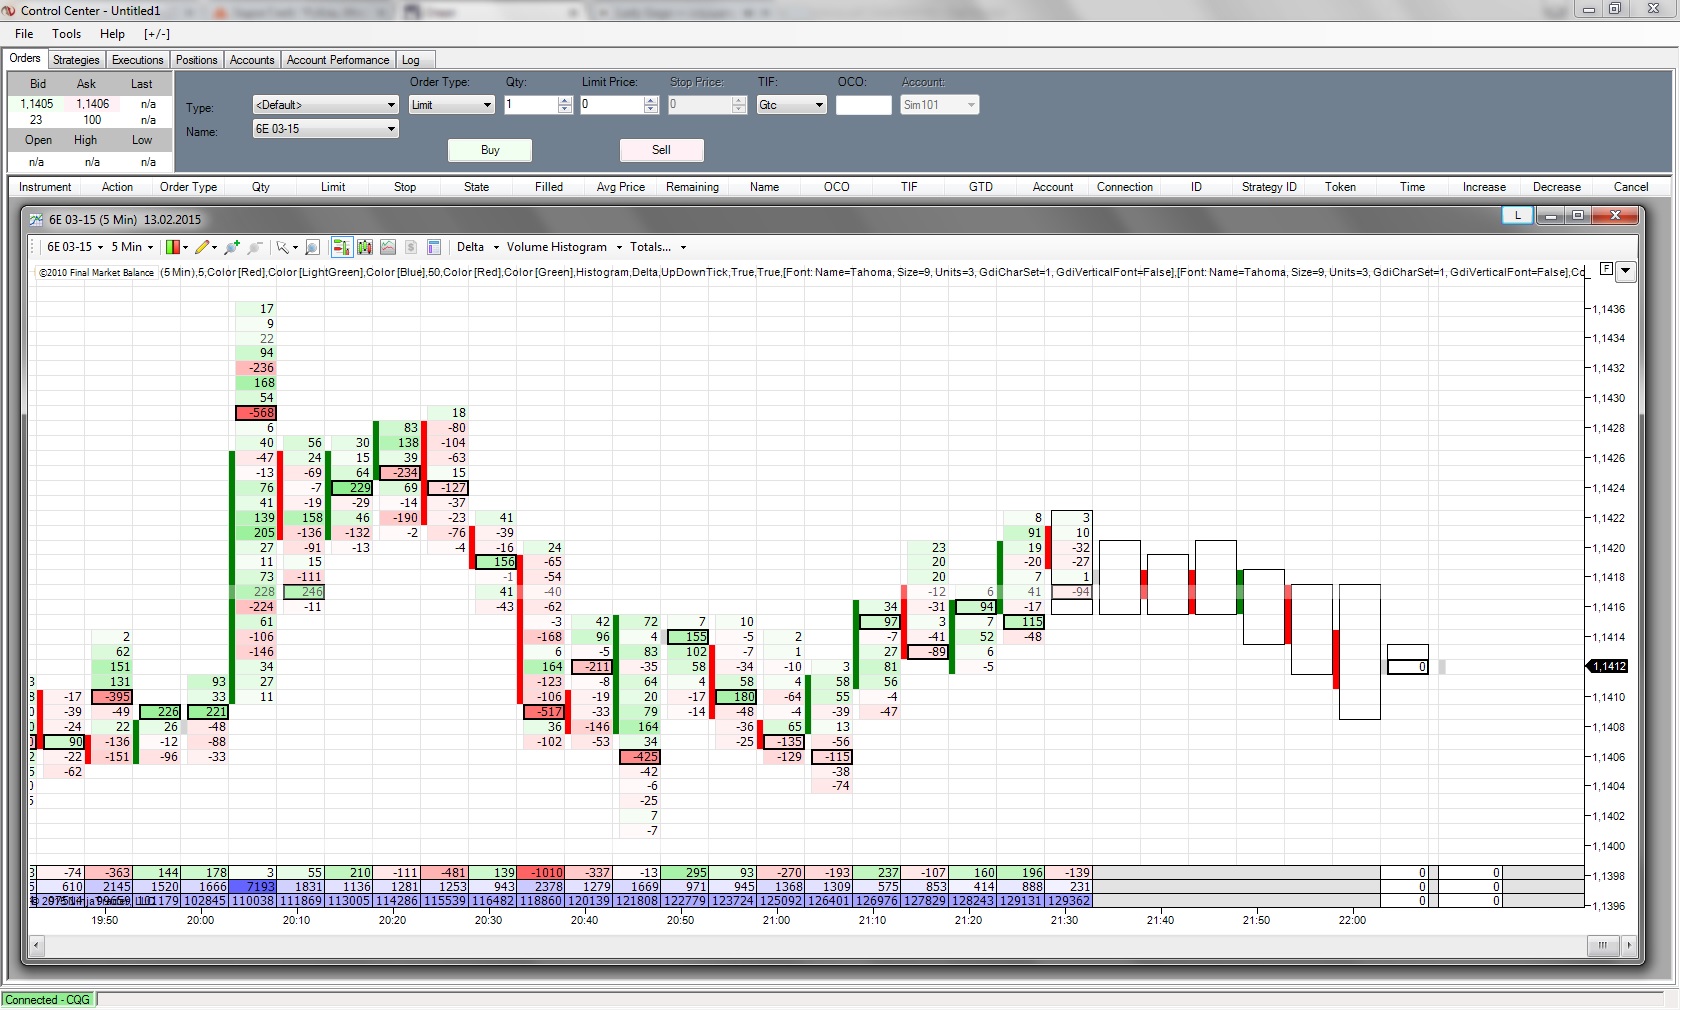1682x1010 pixels.
Task: Open the chart style dropdown arrow
Action: [x=186, y=247]
